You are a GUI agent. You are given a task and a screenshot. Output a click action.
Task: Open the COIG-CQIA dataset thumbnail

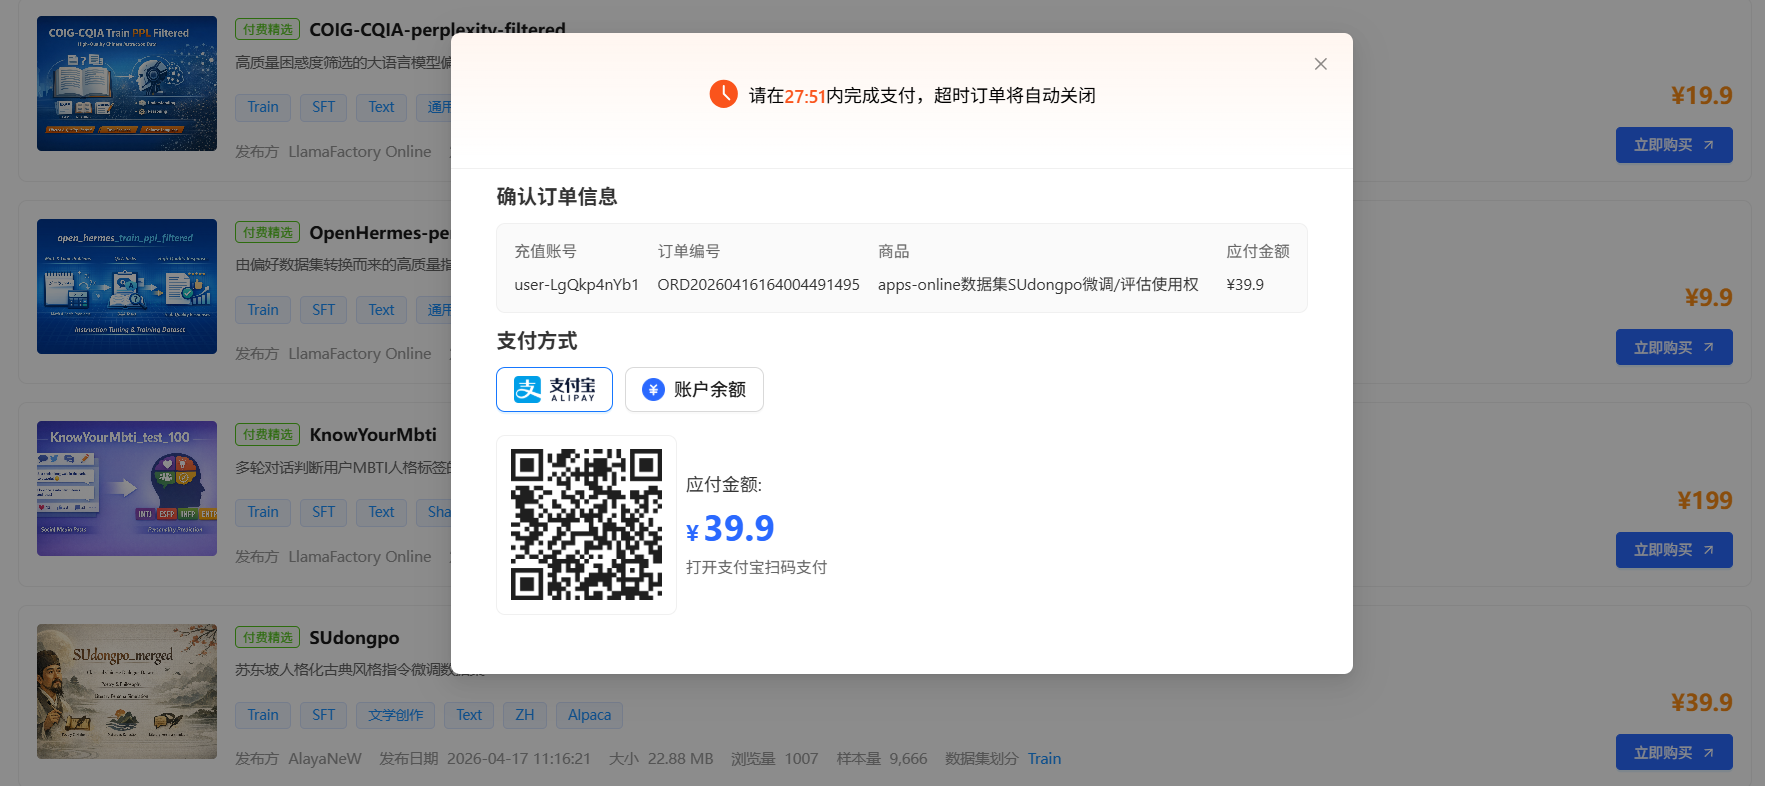tap(127, 84)
